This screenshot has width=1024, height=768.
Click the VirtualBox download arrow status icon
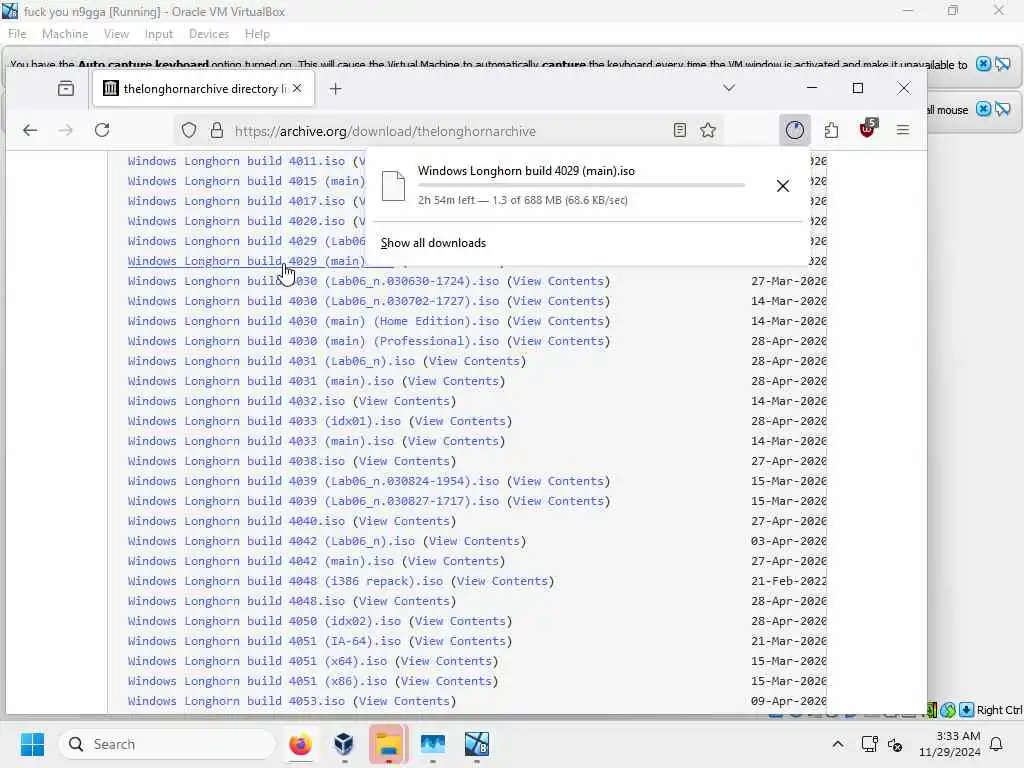967,710
